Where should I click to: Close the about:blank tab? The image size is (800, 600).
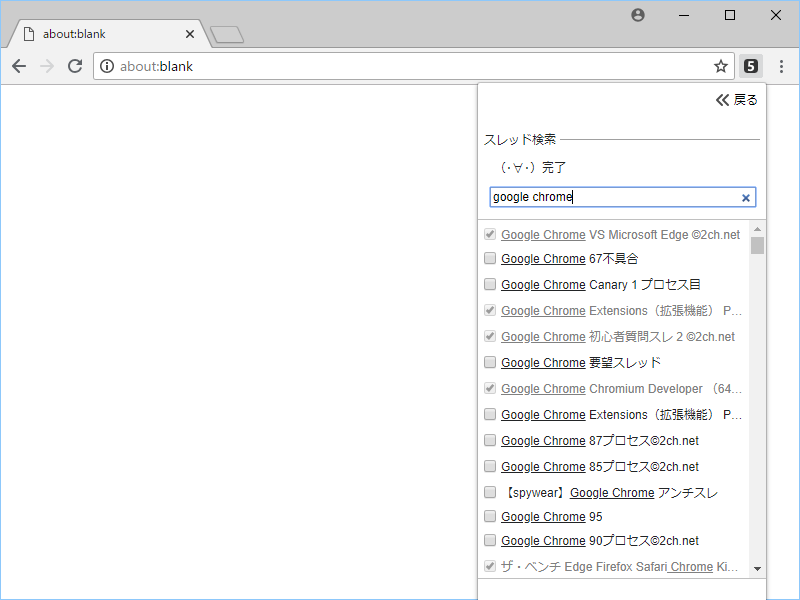coord(190,34)
